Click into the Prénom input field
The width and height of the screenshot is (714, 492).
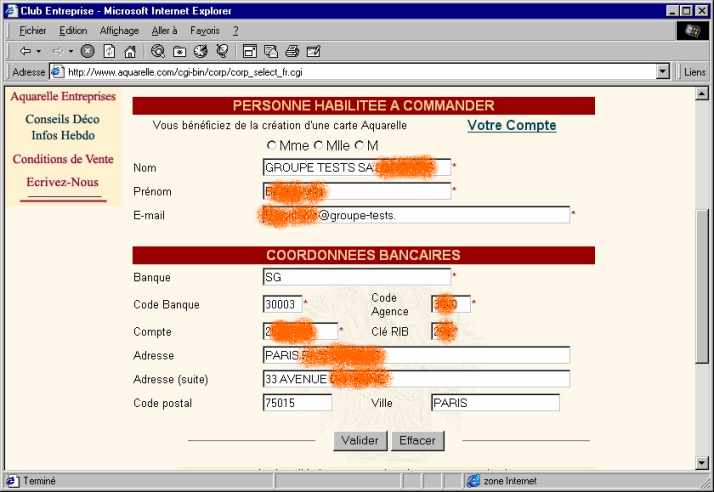pos(357,191)
